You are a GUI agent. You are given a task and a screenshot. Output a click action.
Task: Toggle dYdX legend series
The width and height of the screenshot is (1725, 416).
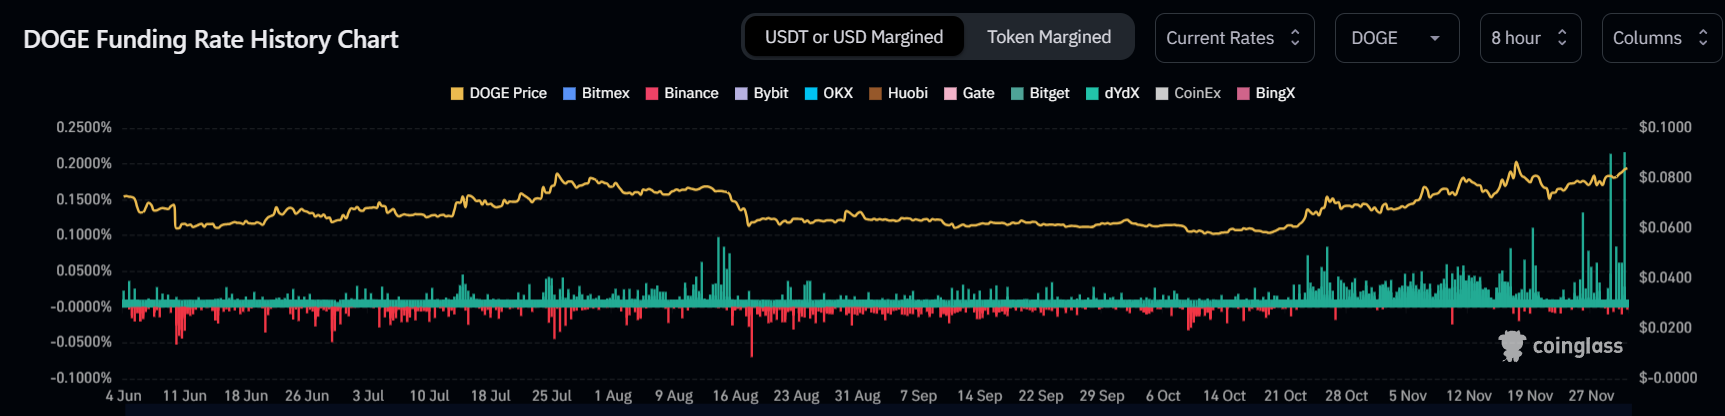point(1113,93)
